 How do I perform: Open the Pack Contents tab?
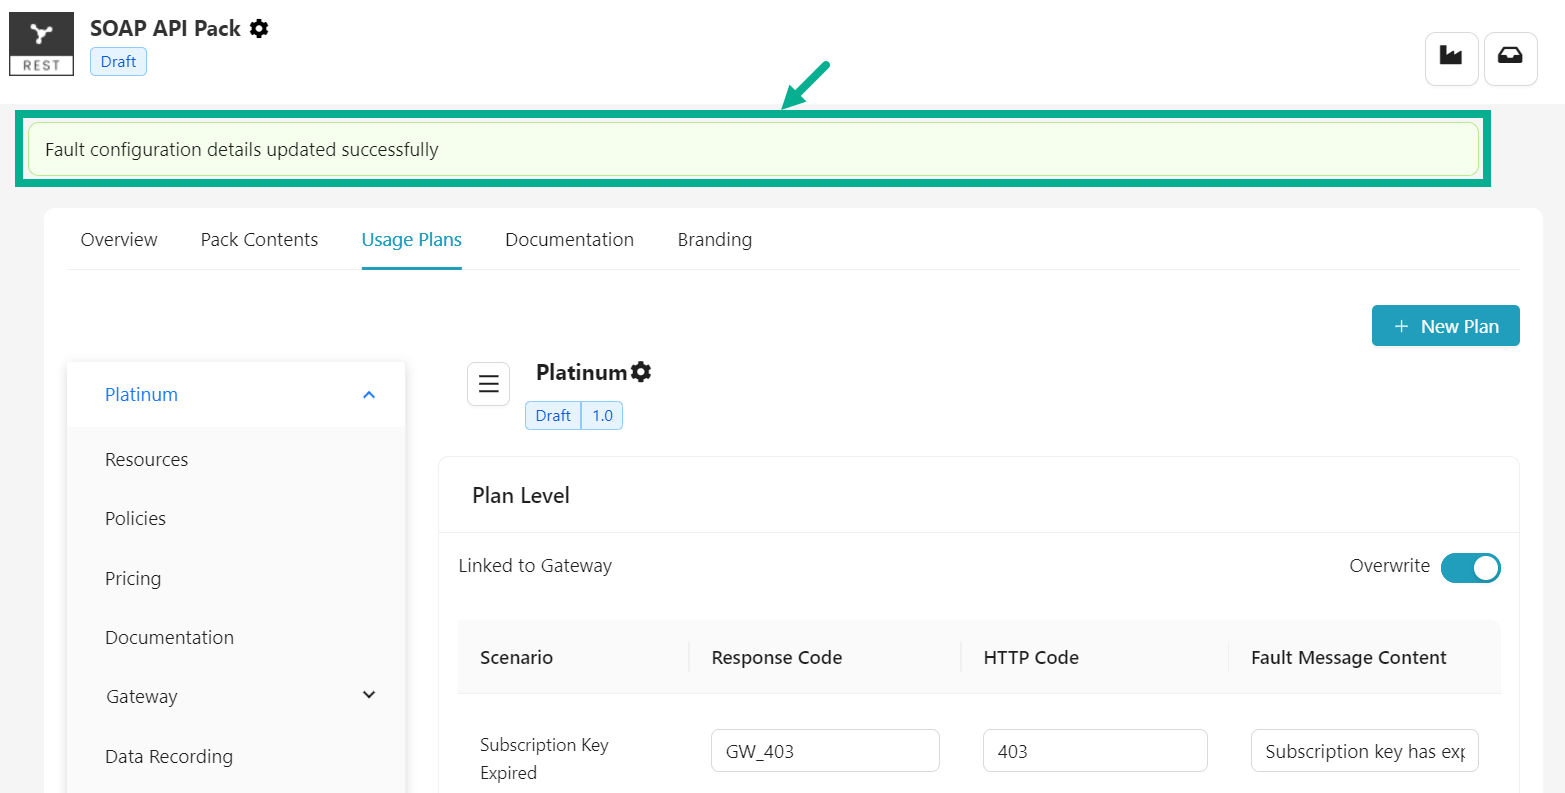point(259,240)
